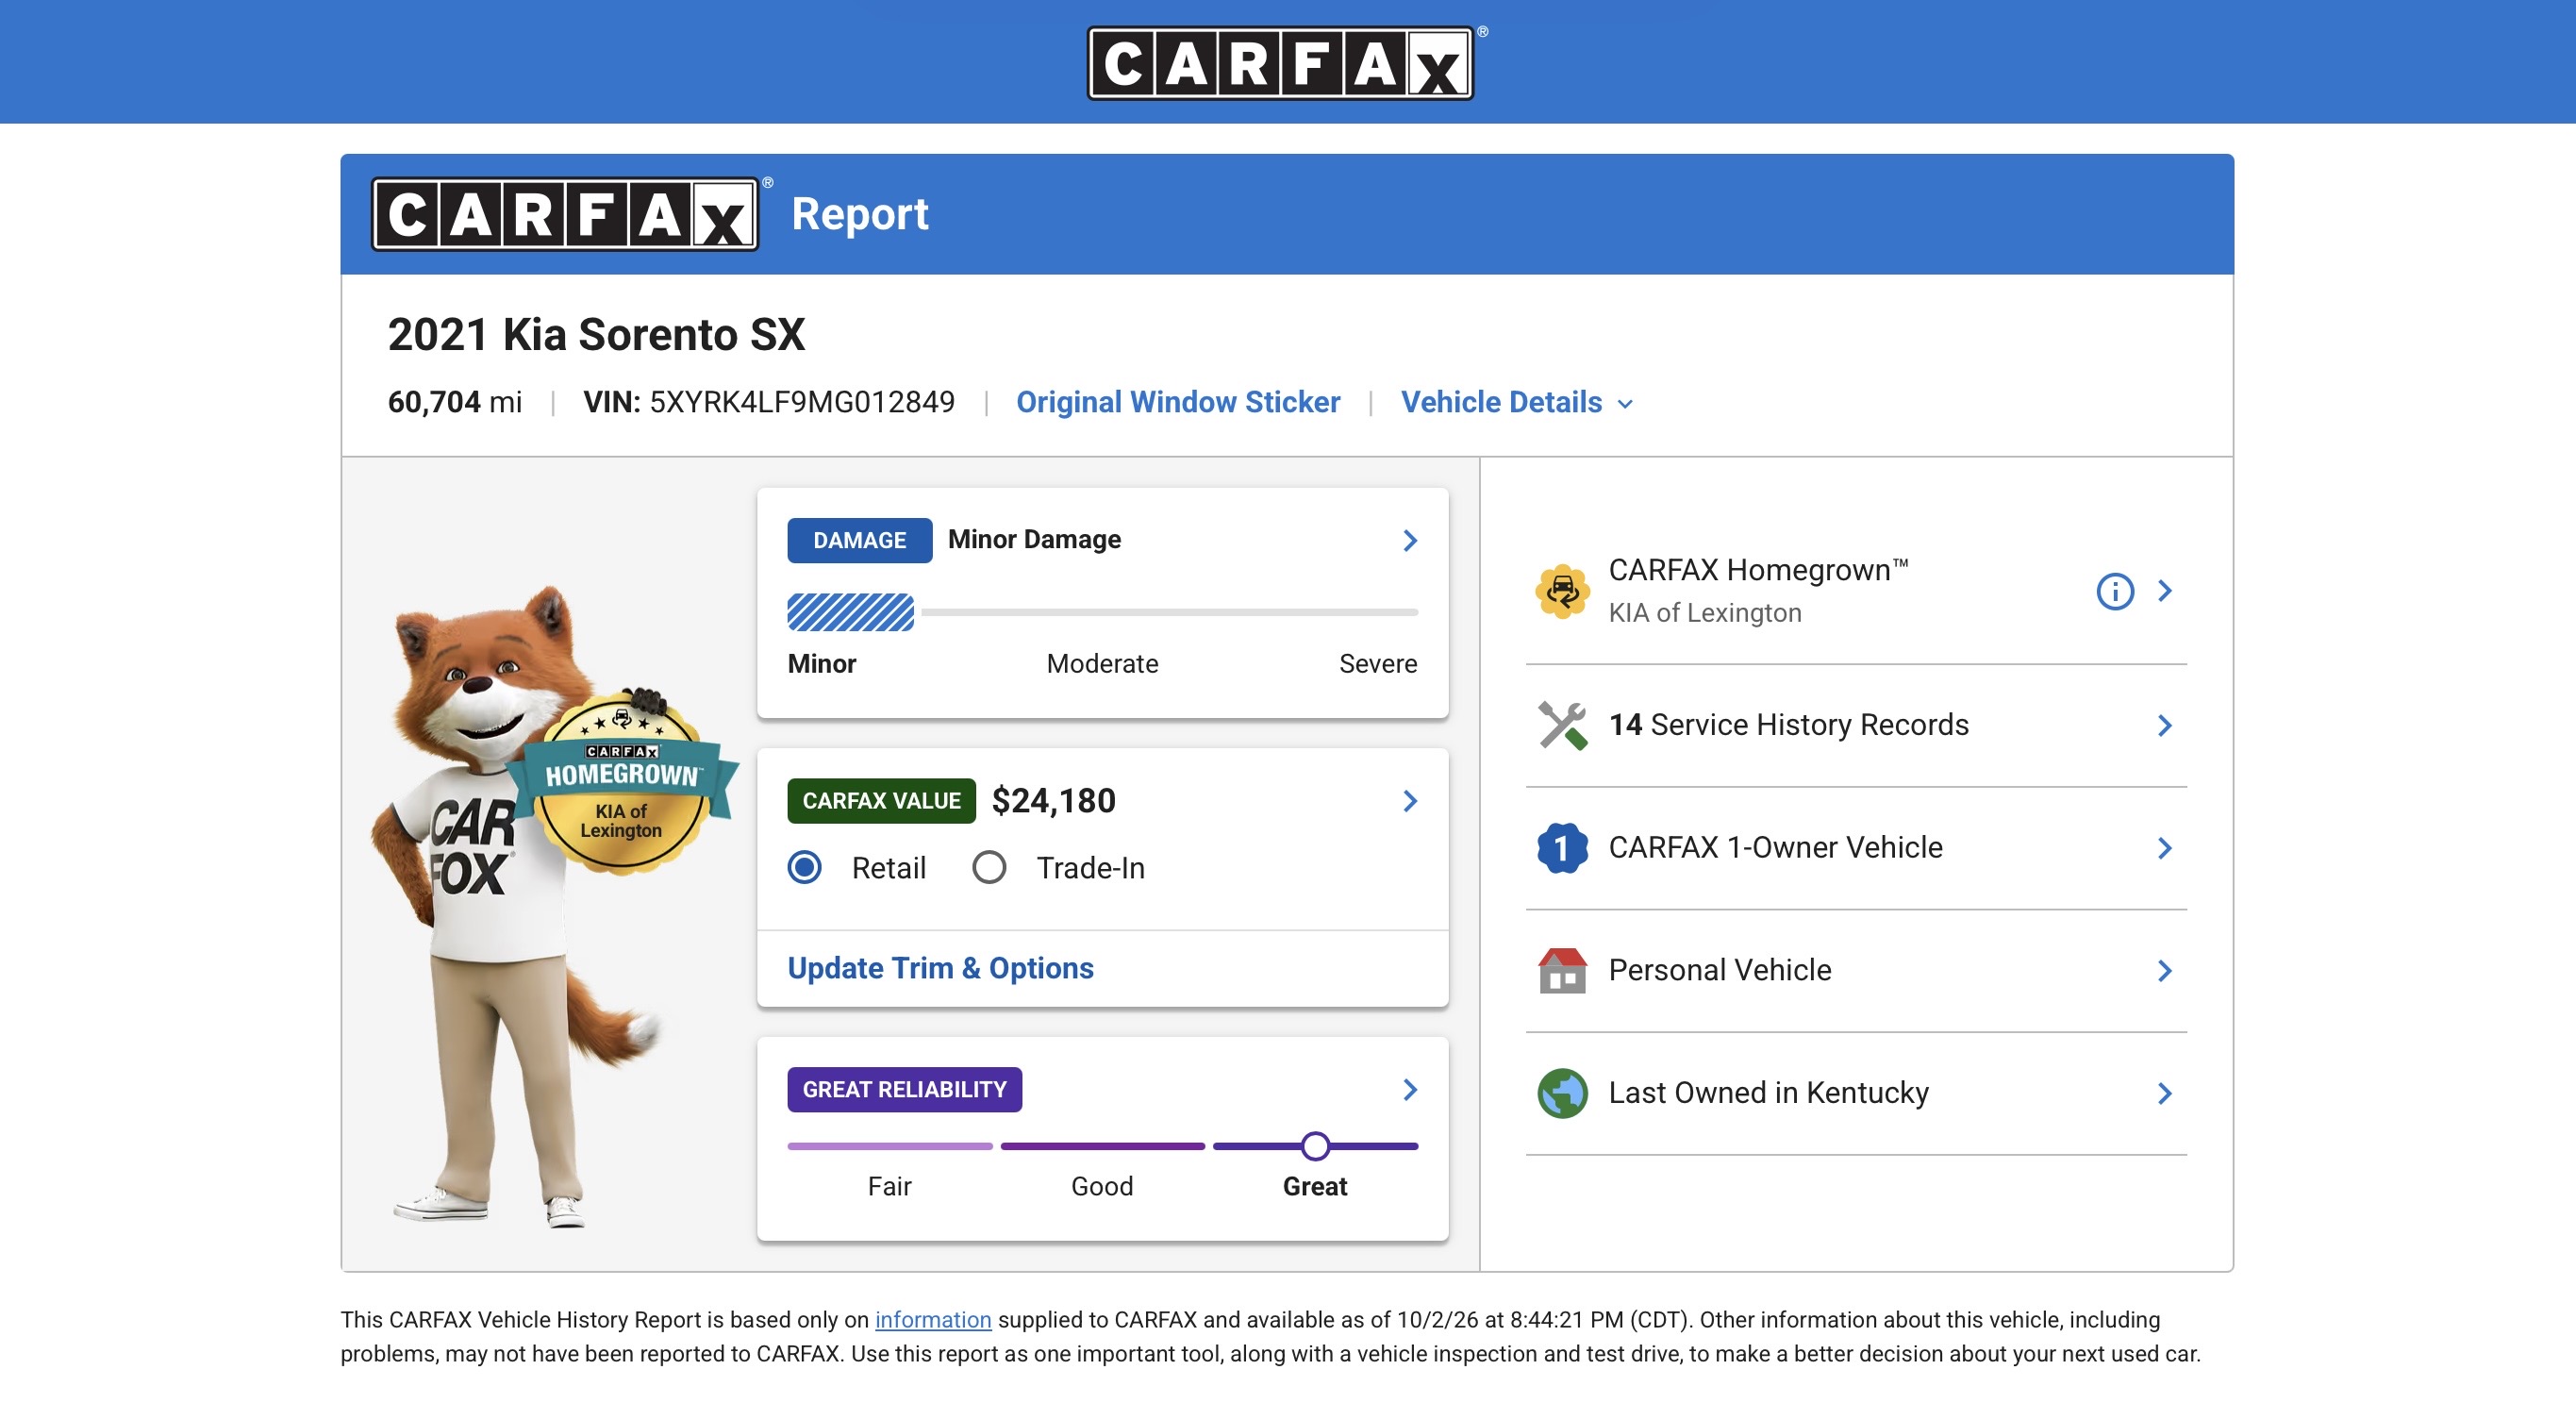Click the Last Owned globe icon

[x=1562, y=1093]
